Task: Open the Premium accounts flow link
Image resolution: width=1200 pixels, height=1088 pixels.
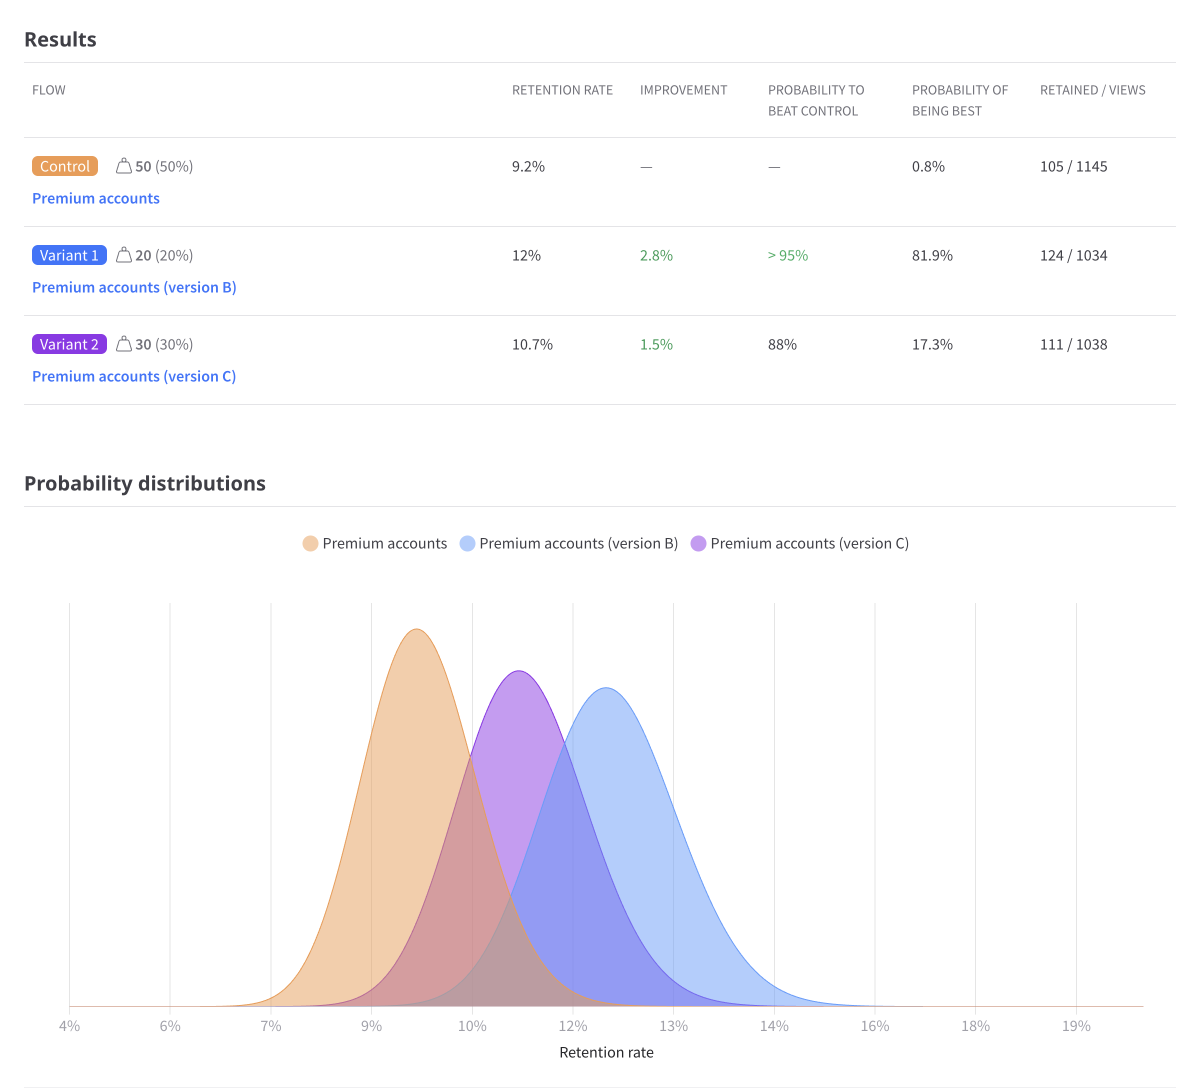Action: 95,198
